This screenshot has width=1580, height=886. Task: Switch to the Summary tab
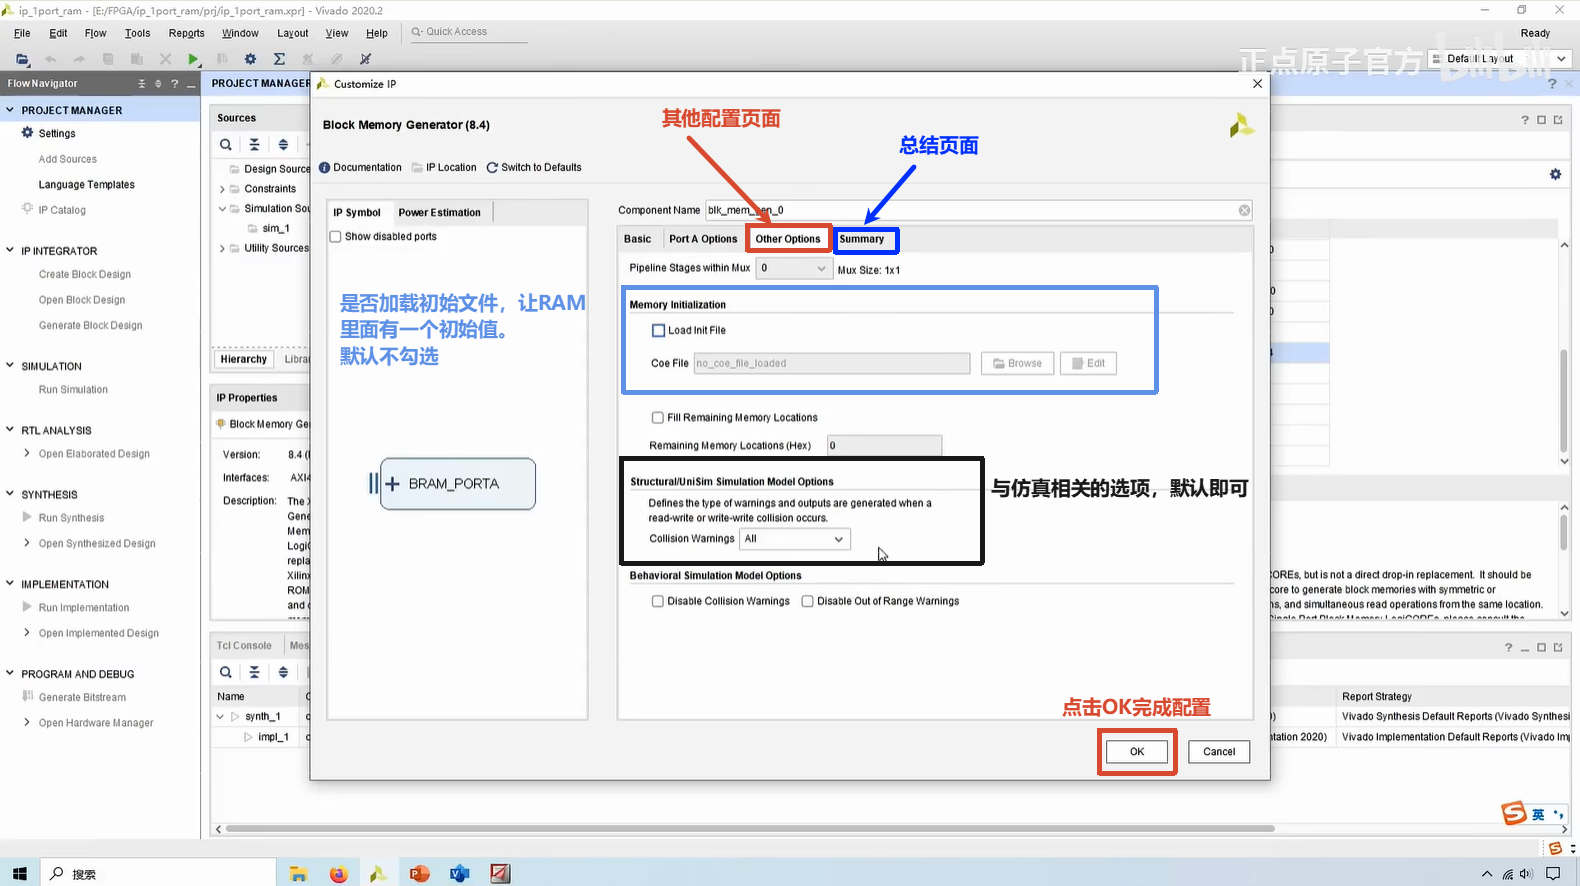coord(862,239)
